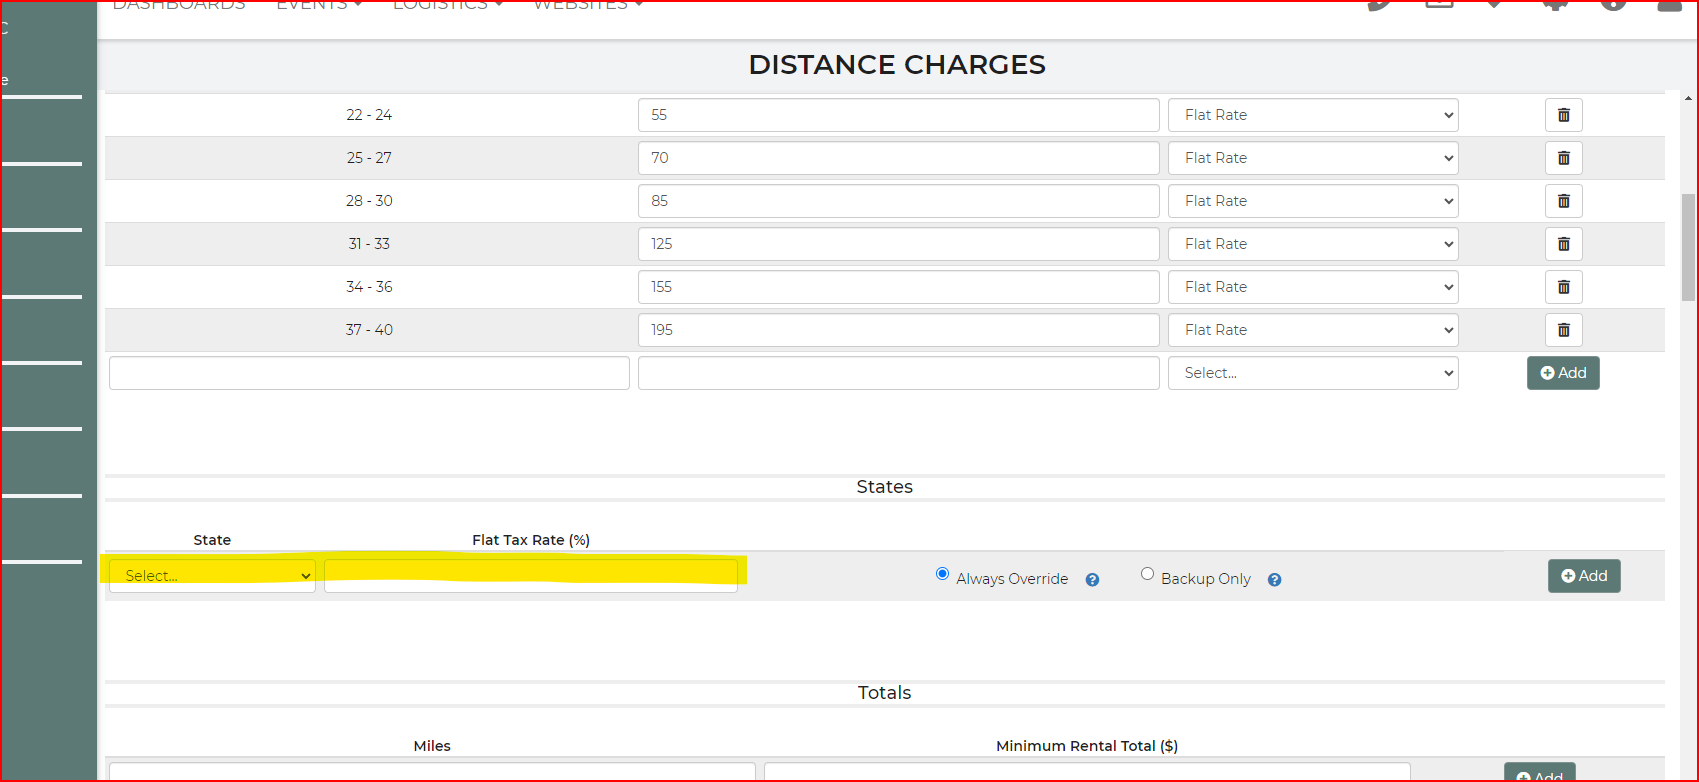The height and width of the screenshot is (782, 1699).
Task: Click the Flat Tax Rate input field
Action: (x=530, y=576)
